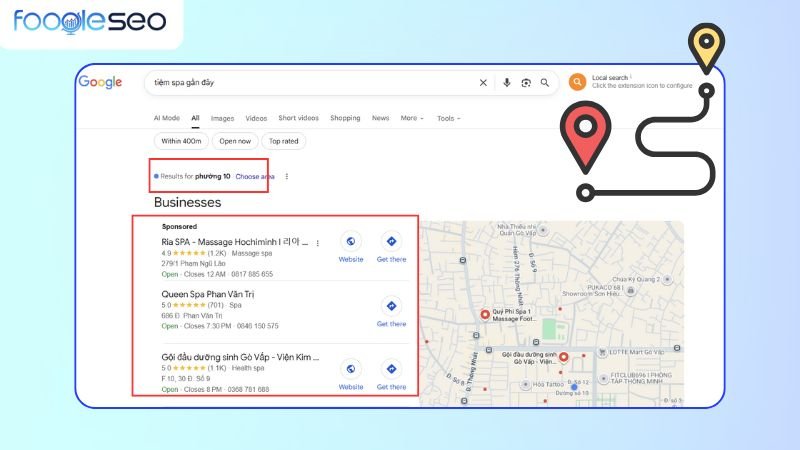Click the Choose area link
The width and height of the screenshot is (800, 450).
[x=255, y=176]
